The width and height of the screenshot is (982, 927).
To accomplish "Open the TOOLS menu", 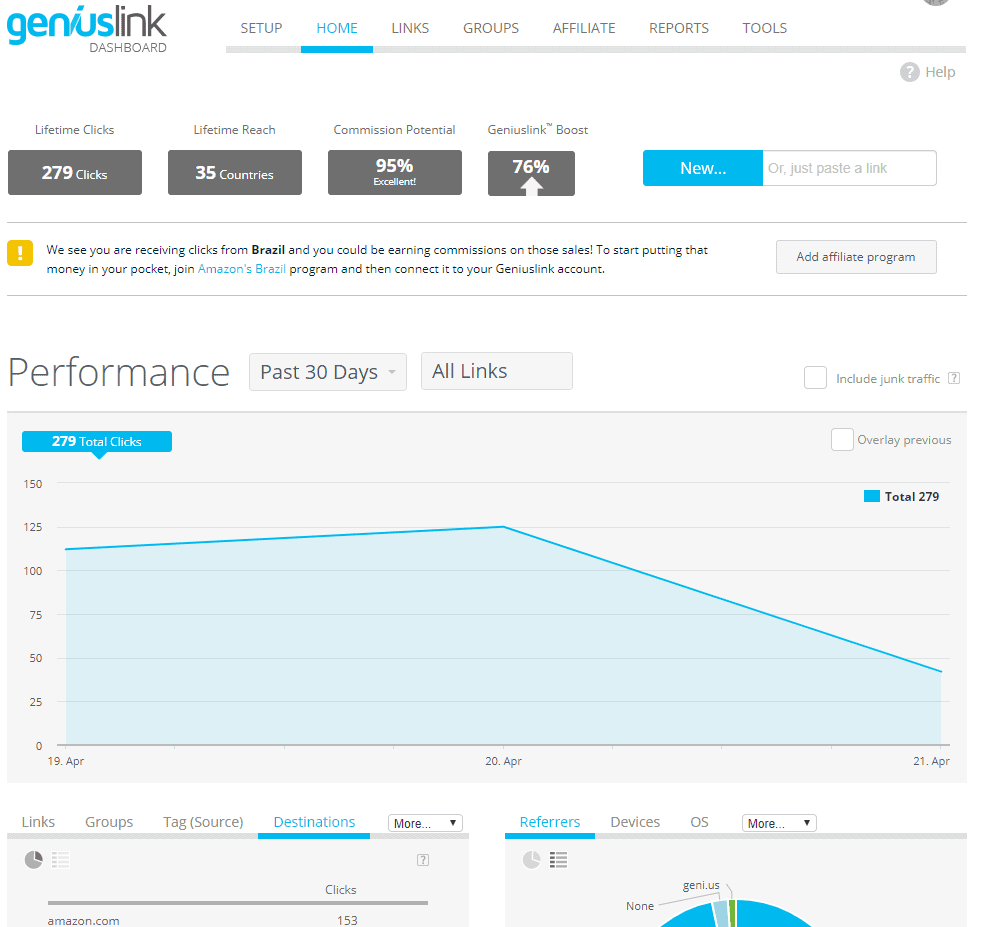I will 765,28.
